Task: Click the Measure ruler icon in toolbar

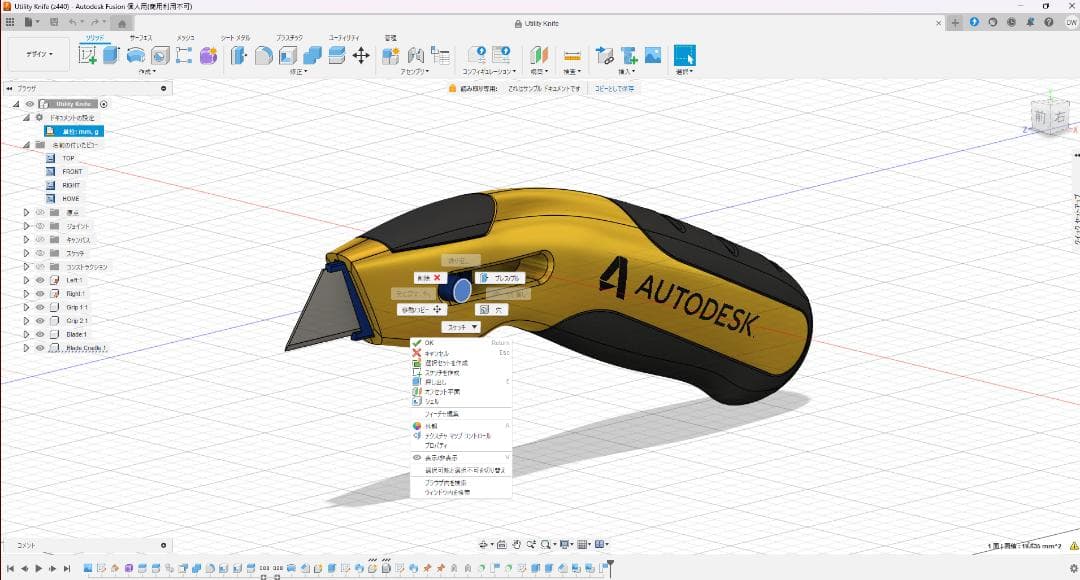Action: pos(572,55)
